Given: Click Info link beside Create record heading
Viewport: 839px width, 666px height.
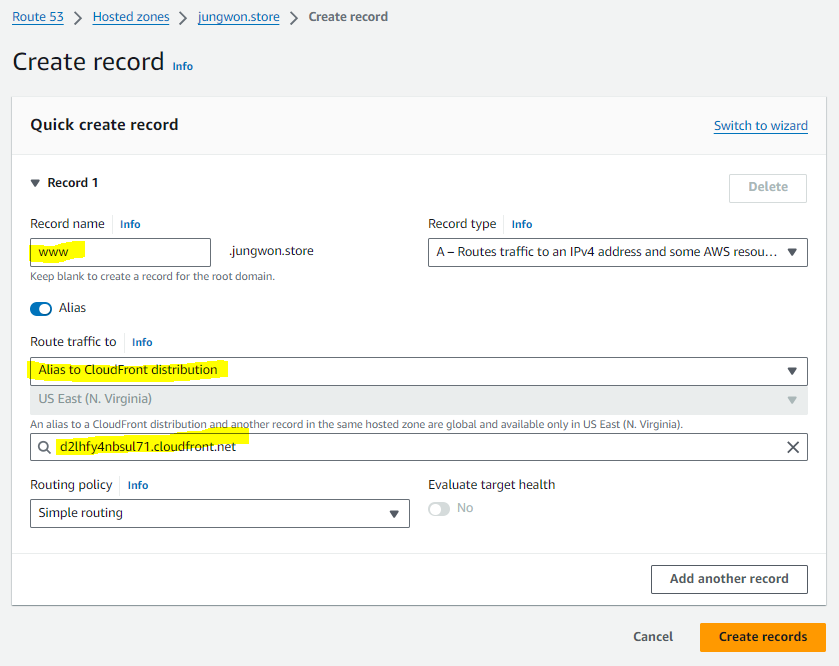Looking at the screenshot, I should point(182,66).
